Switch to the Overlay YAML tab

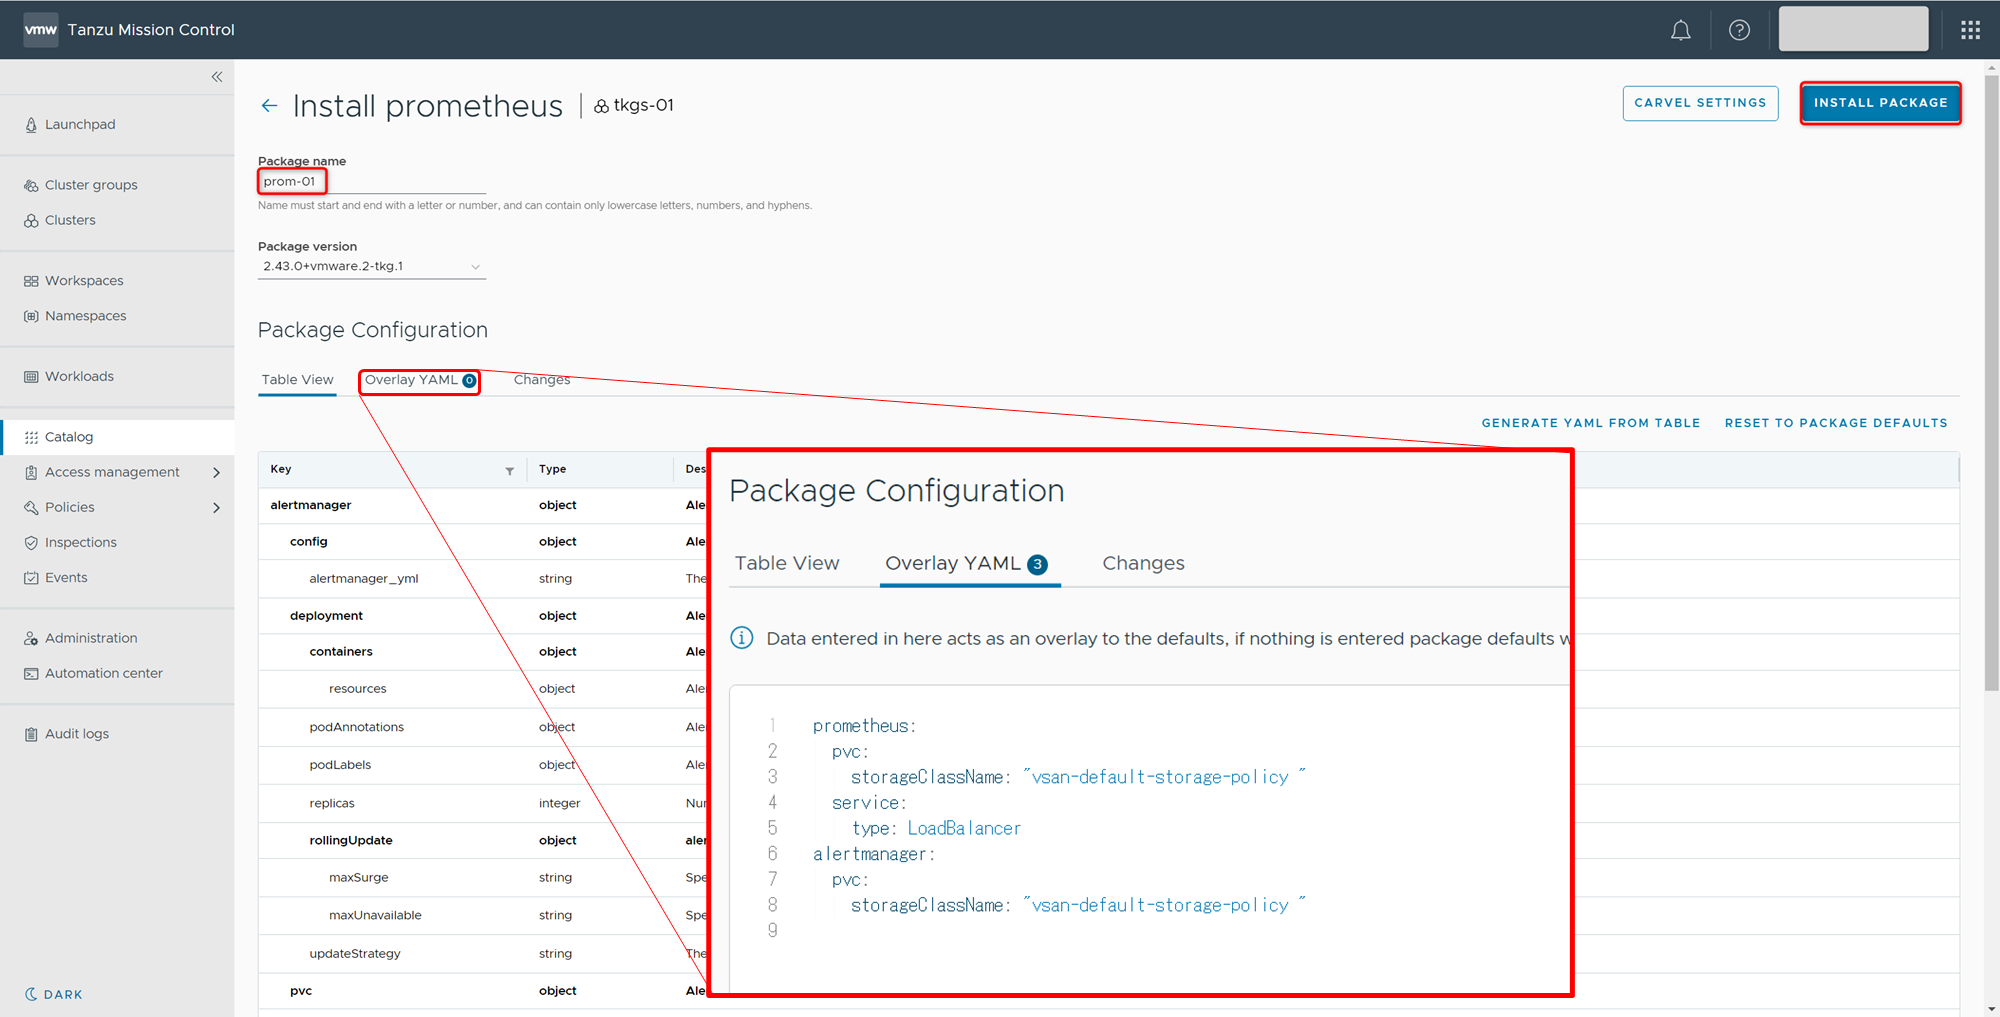tap(419, 380)
